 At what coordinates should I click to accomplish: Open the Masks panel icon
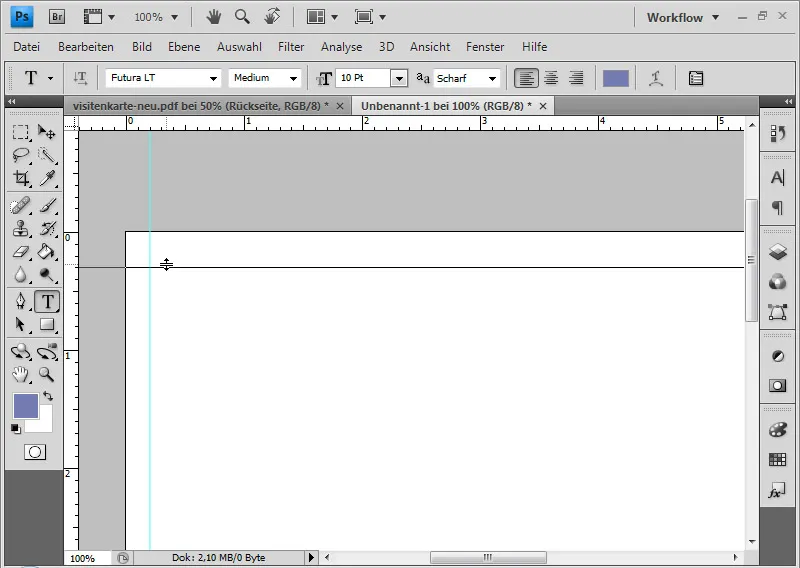(x=778, y=385)
